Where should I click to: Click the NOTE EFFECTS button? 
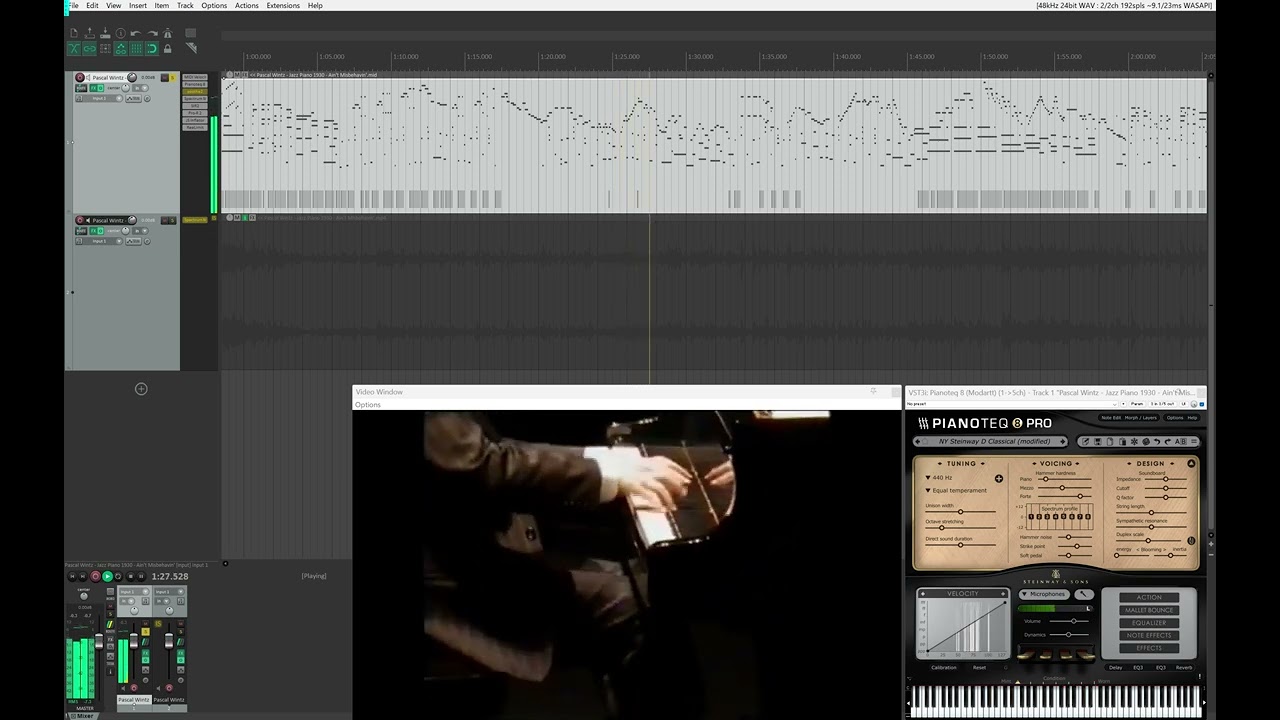(x=1149, y=635)
